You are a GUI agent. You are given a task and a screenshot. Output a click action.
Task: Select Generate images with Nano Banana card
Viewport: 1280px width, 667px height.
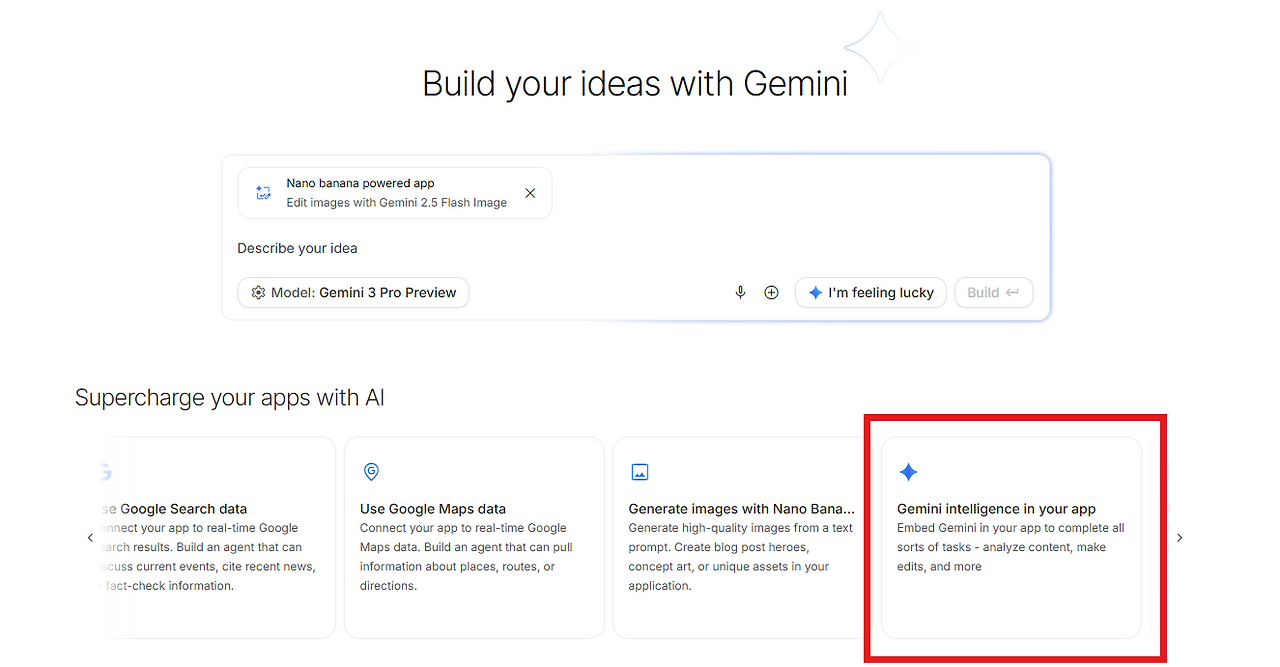[x=742, y=537]
